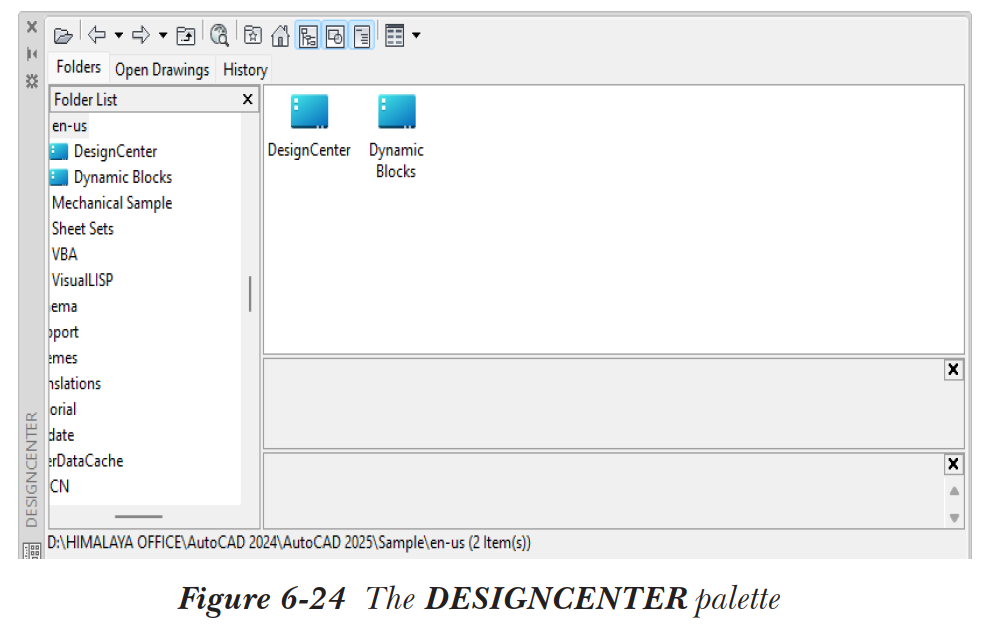Image resolution: width=992 pixels, height=624 pixels.
Task: Select Sheet Sets in folder list
Action: (x=82, y=228)
